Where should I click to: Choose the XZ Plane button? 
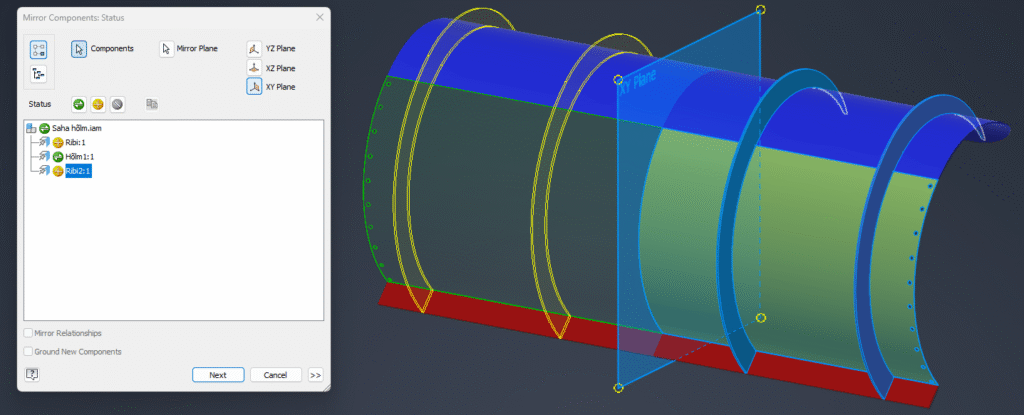tap(254, 68)
